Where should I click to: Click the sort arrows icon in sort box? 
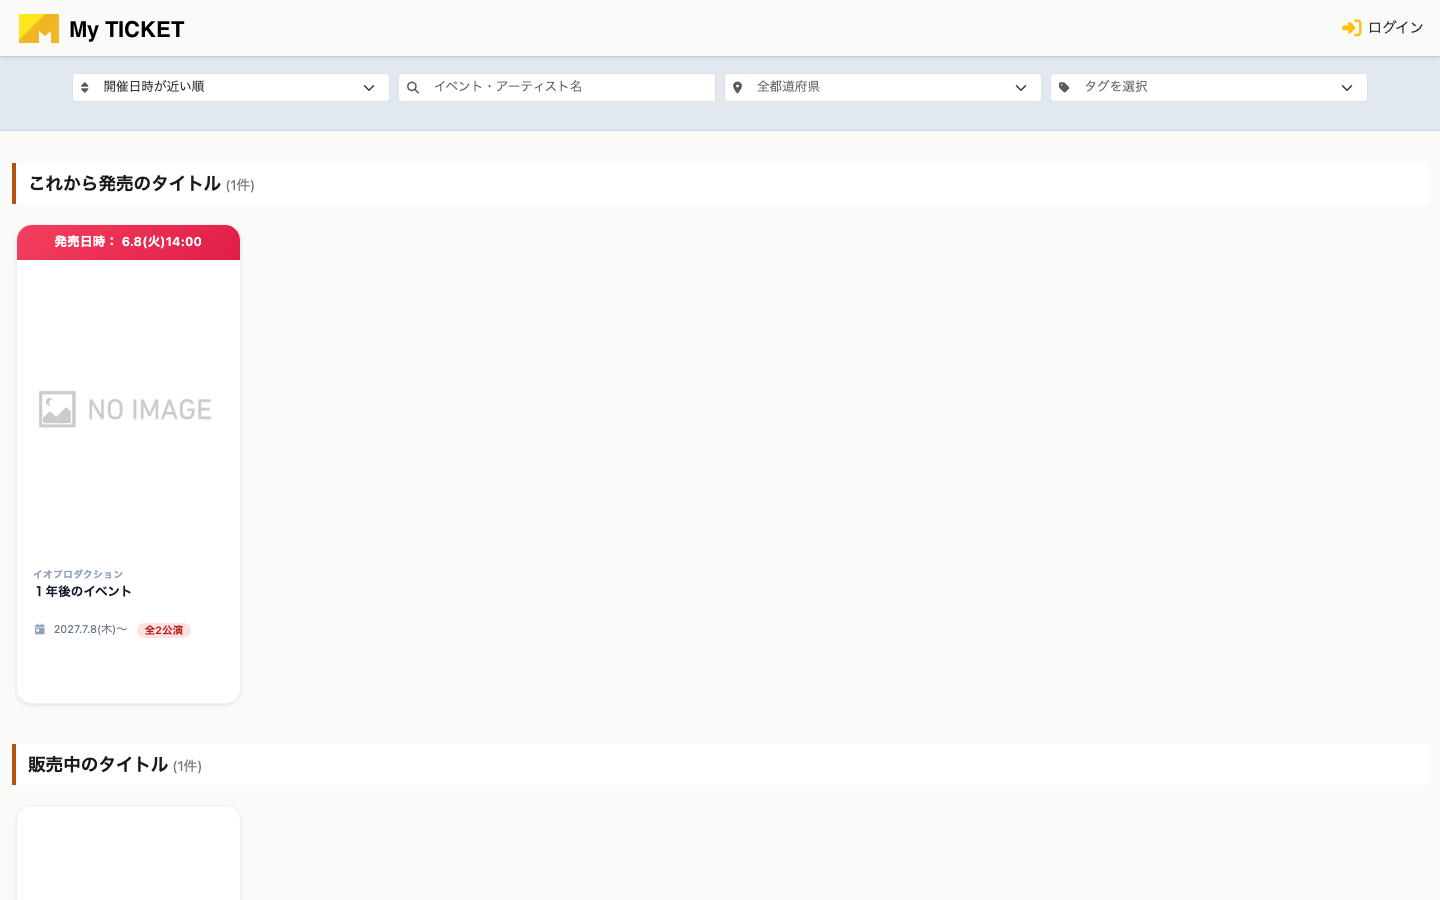[x=85, y=88]
